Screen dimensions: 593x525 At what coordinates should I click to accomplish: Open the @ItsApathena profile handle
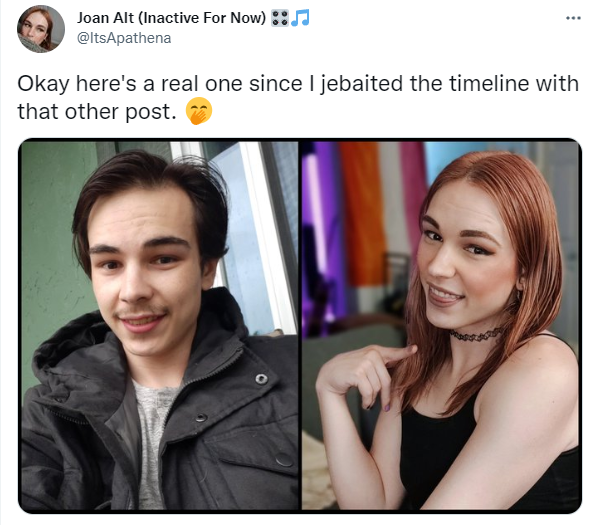click(x=124, y=38)
